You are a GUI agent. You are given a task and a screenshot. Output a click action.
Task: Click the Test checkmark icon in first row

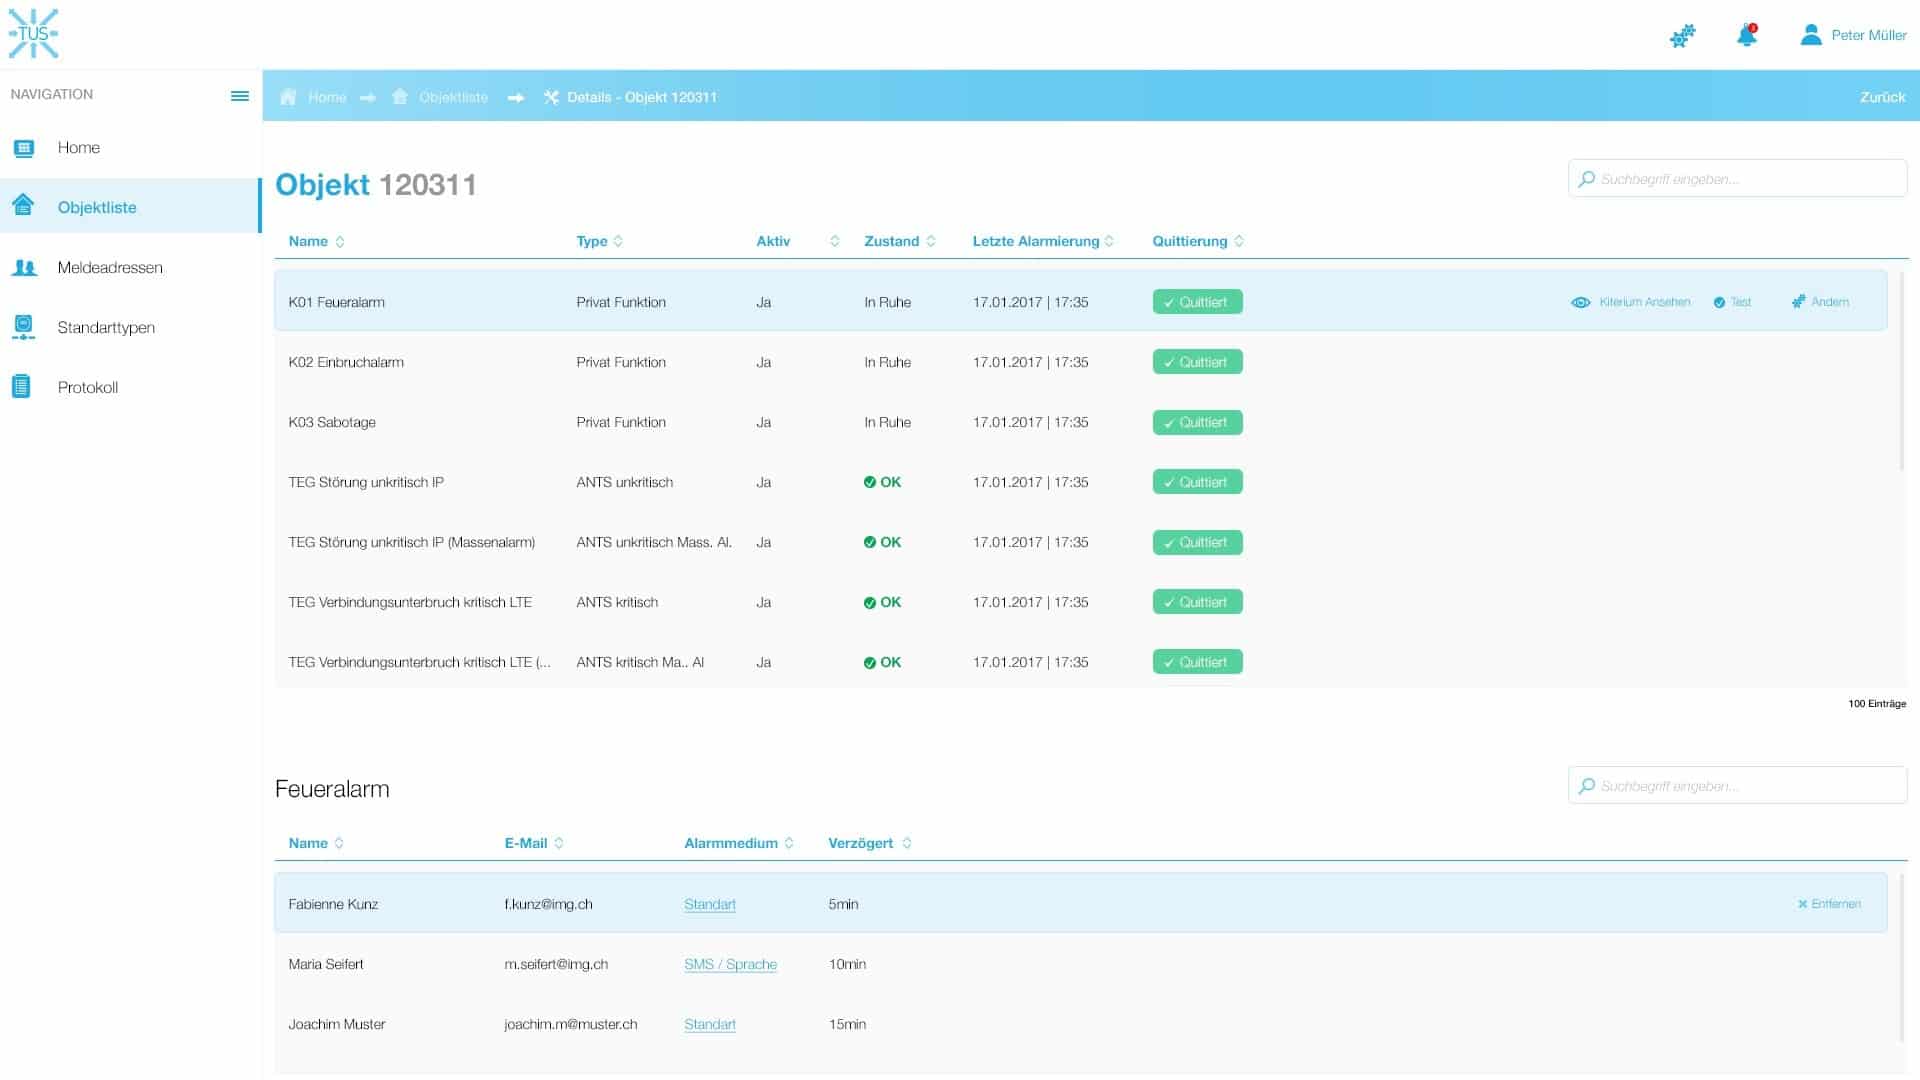click(1719, 302)
